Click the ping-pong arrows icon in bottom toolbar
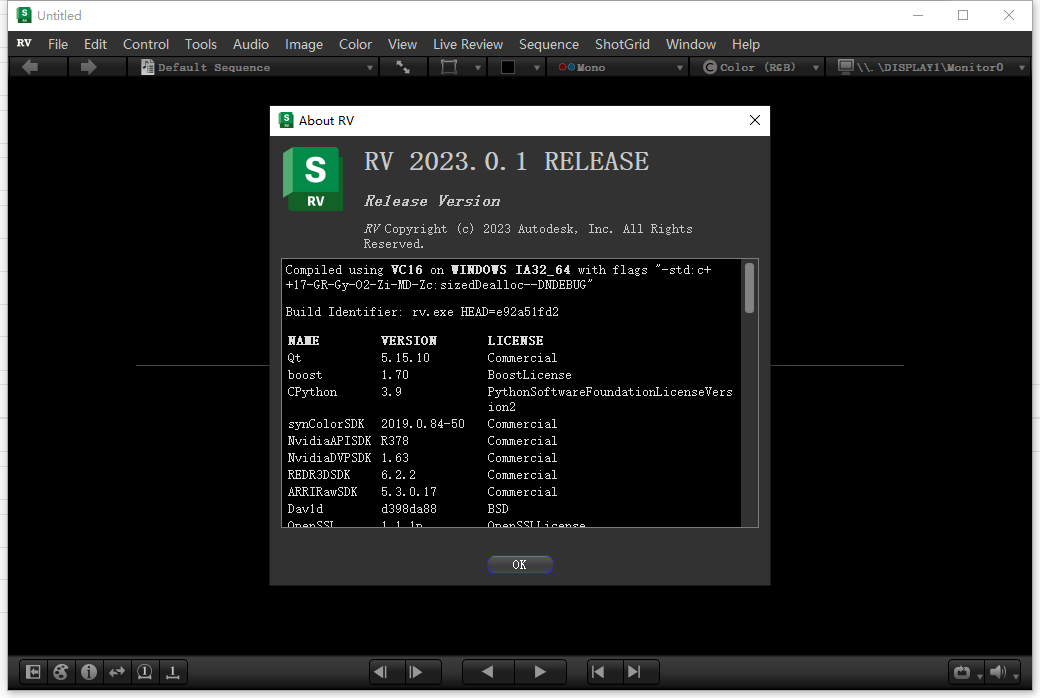Viewport: 1040px width, 698px height. coord(116,672)
